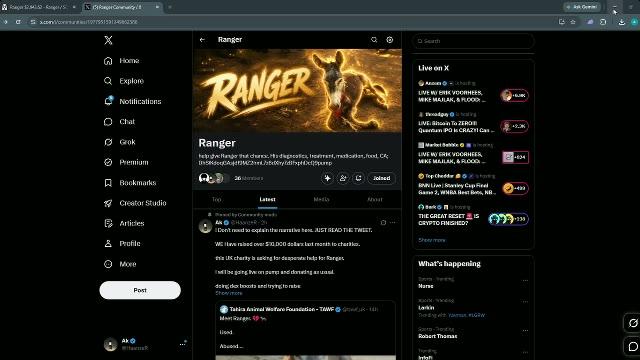The height and width of the screenshot is (360, 640).
Task: Switch to the Top tab
Action: point(216,200)
